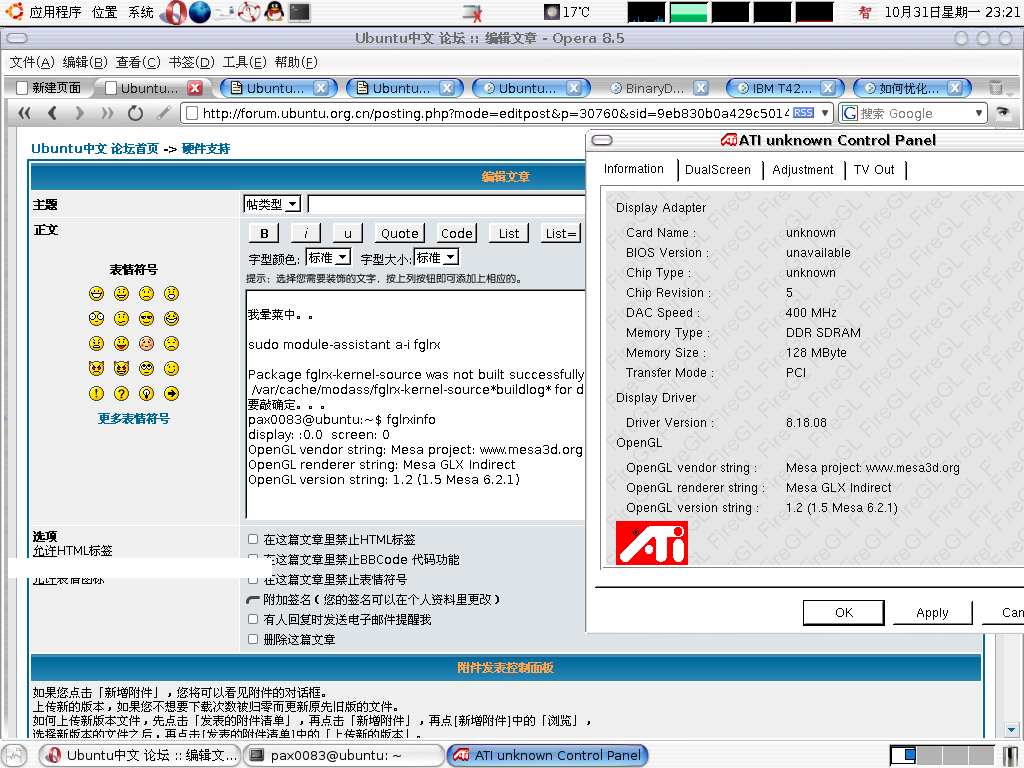The width and height of the screenshot is (1024, 768).
Task: Switch to the 如何优化... browser tab
Action: tap(912, 88)
